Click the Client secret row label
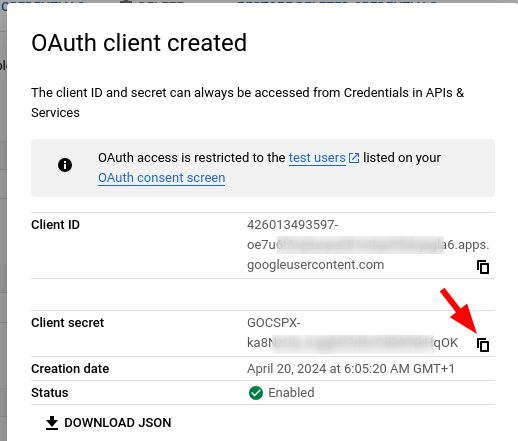Screen dimensions: 518x441 coord(68,323)
